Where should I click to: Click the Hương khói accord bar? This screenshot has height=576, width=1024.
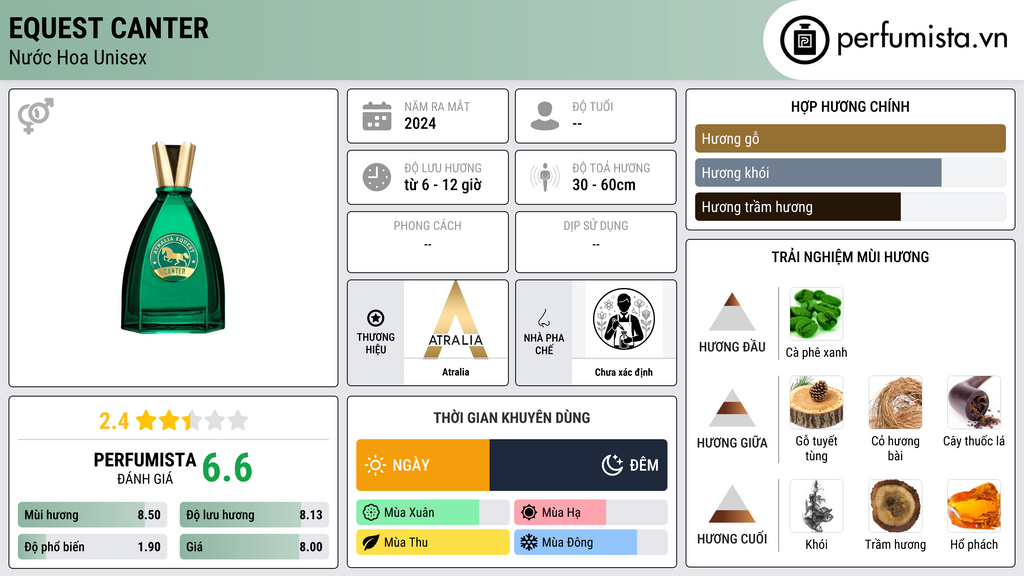tap(850, 173)
